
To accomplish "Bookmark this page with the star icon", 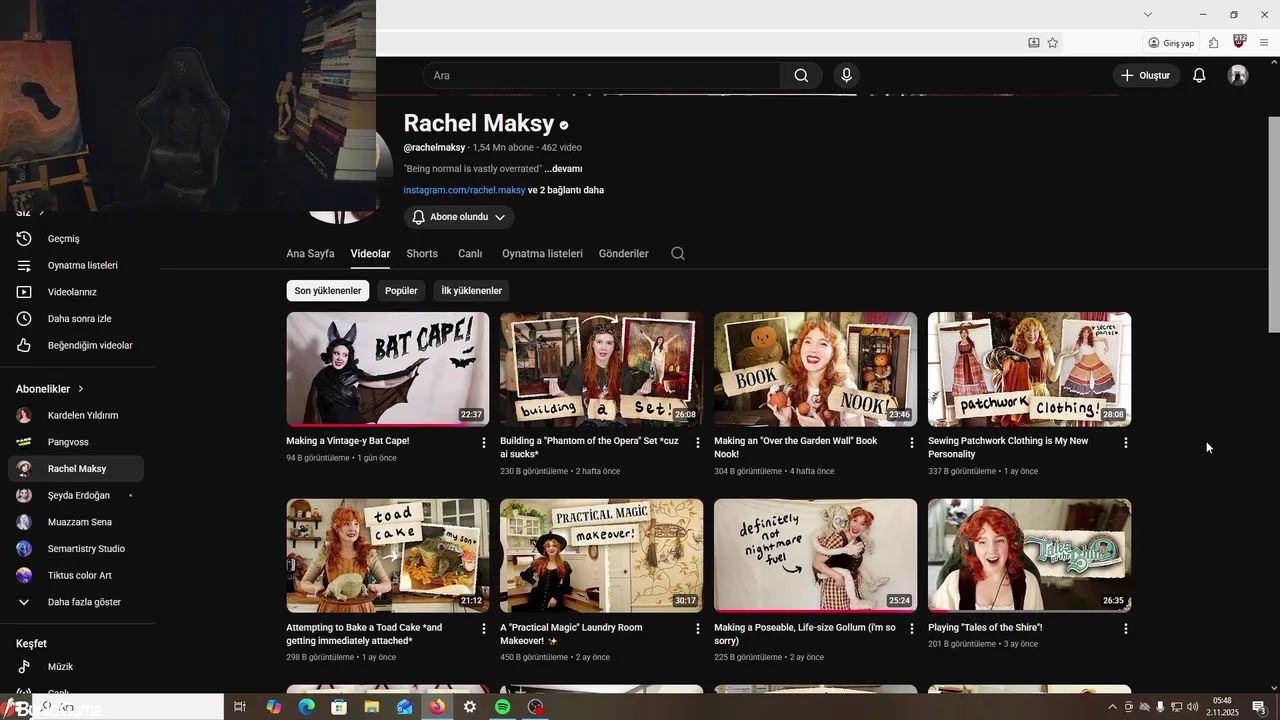I will coord(1053,43).
